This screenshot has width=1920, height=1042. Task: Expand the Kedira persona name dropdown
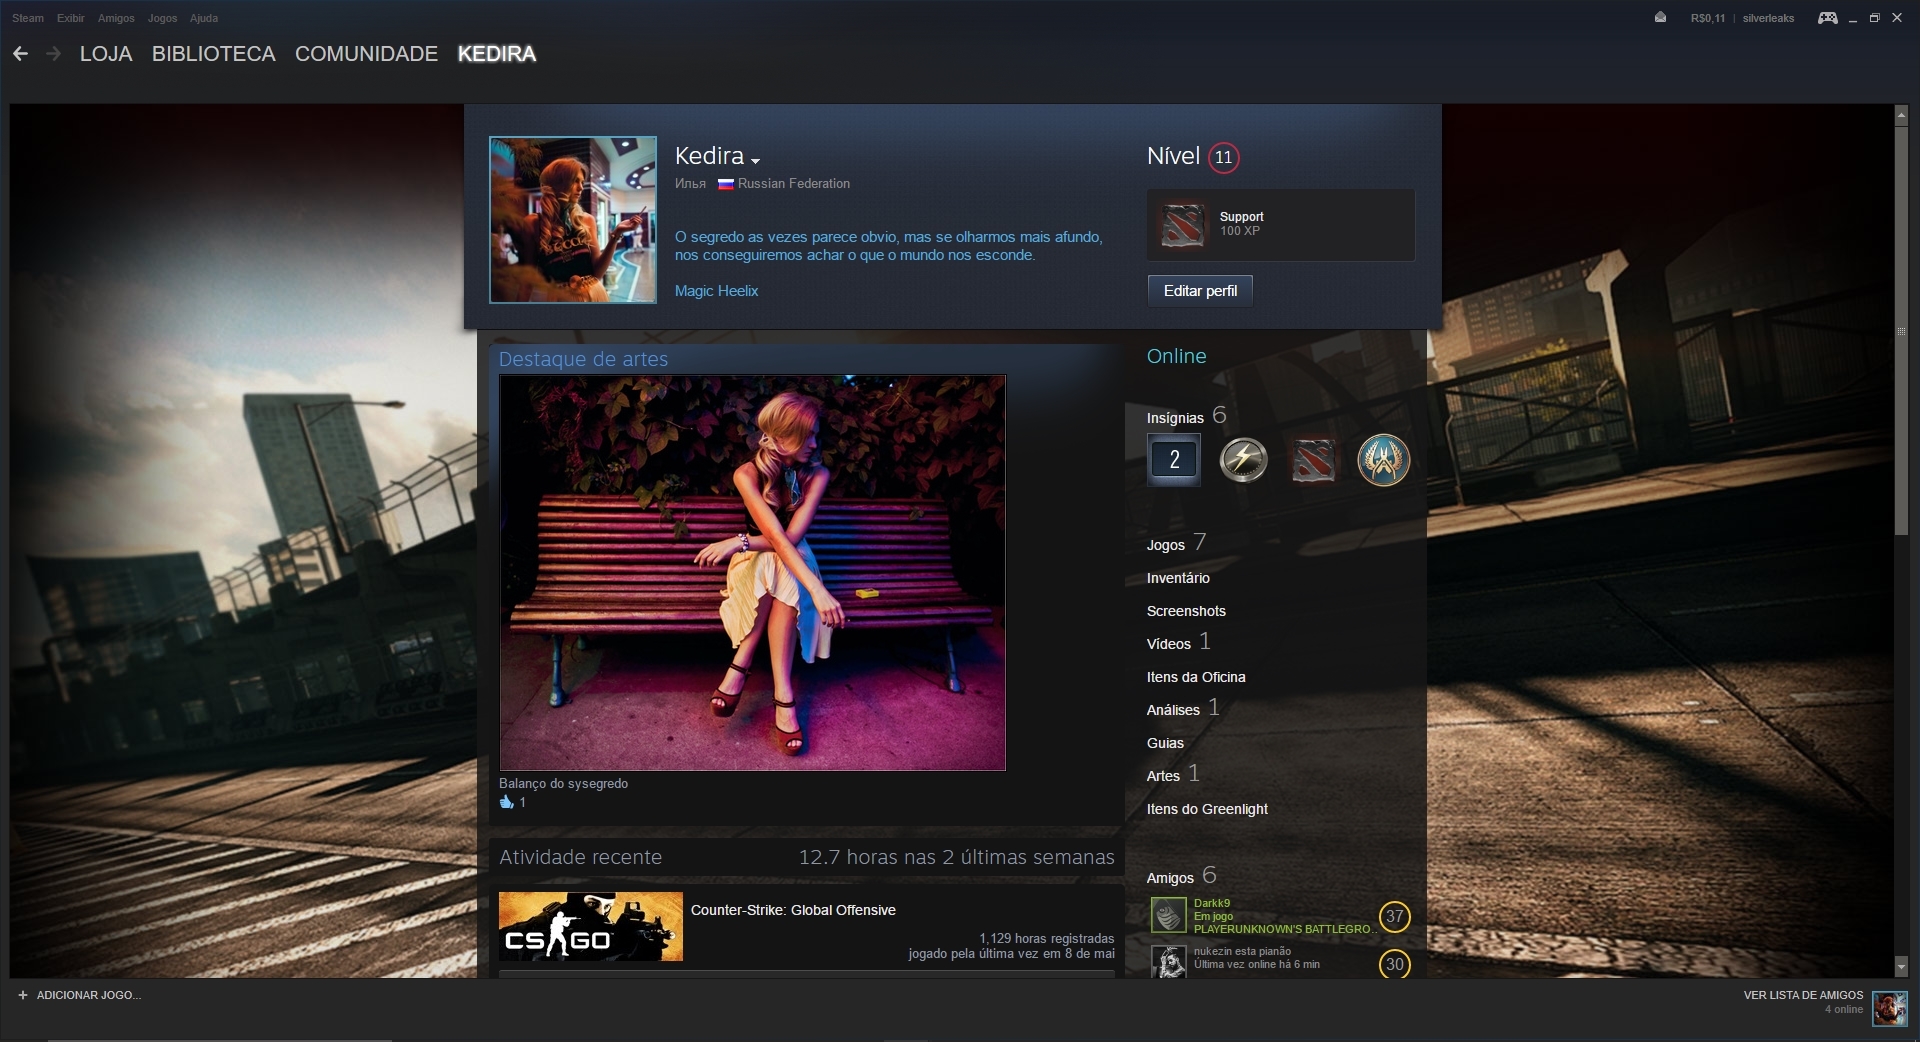755,160
